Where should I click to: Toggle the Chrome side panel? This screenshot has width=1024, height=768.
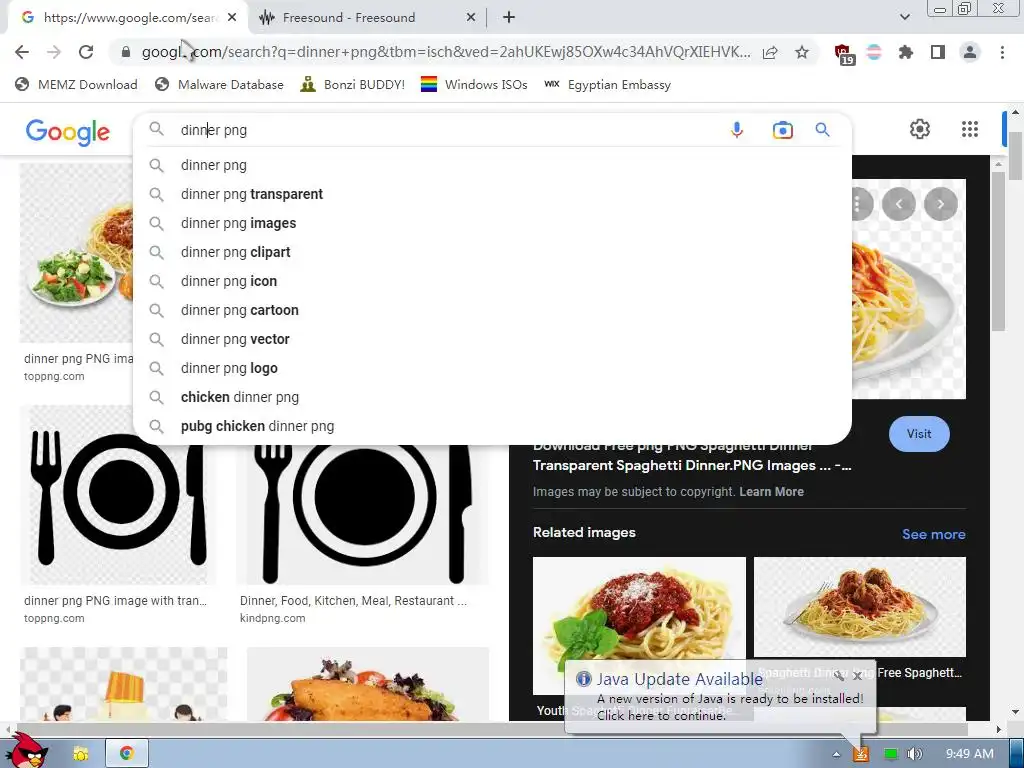coord(938,52)
